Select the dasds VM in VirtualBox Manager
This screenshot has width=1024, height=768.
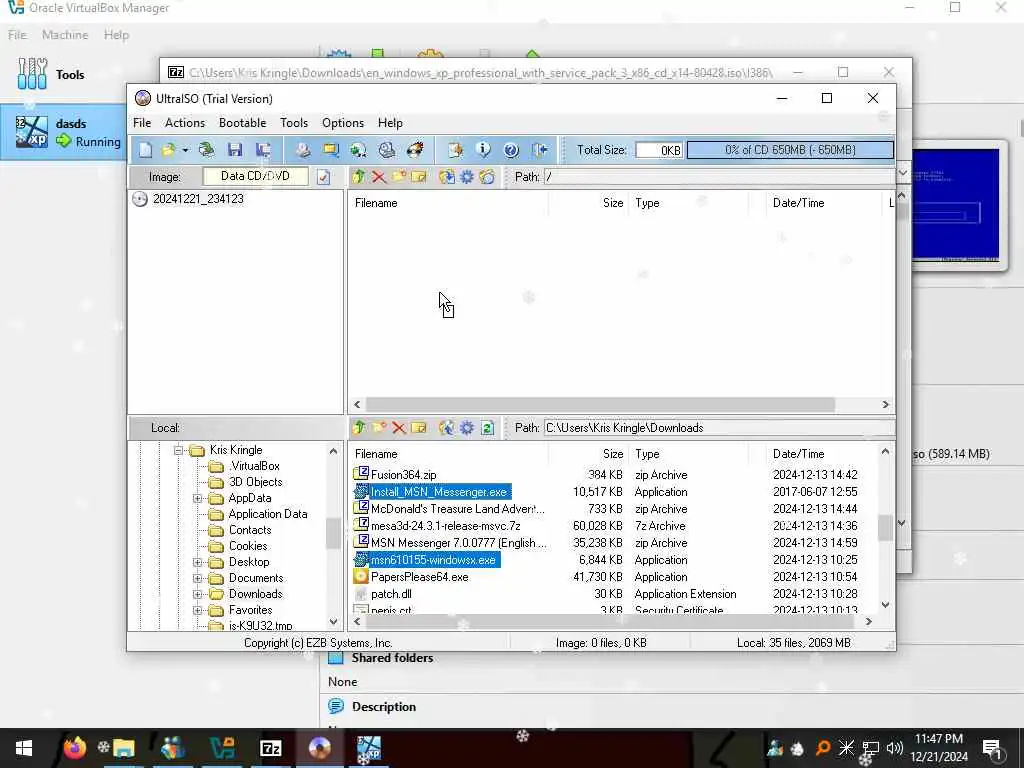click(64, 132)
